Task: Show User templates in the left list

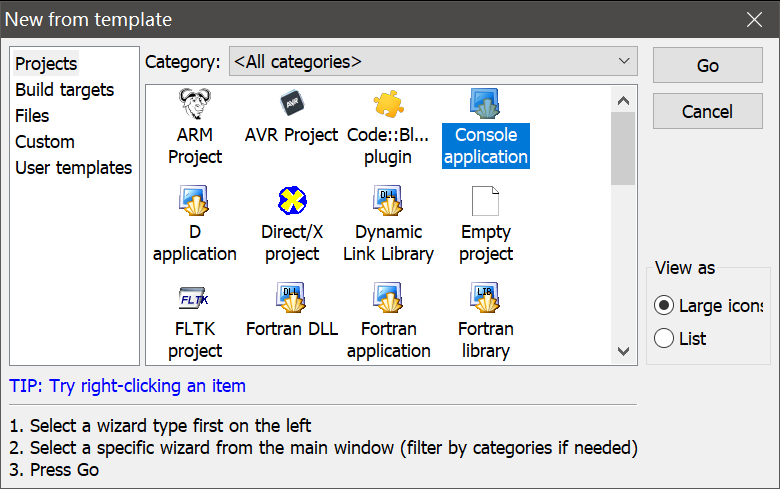Action: [x=73, y=168]
